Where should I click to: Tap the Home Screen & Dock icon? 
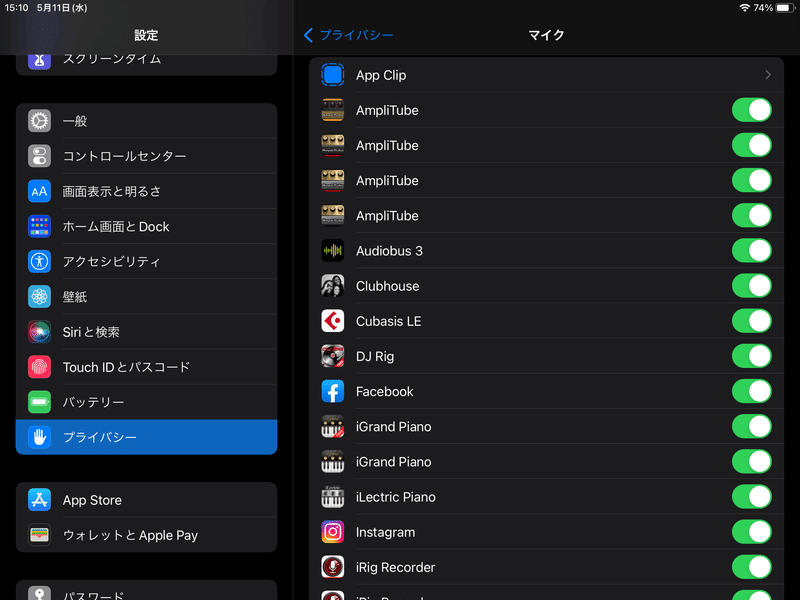39,227
